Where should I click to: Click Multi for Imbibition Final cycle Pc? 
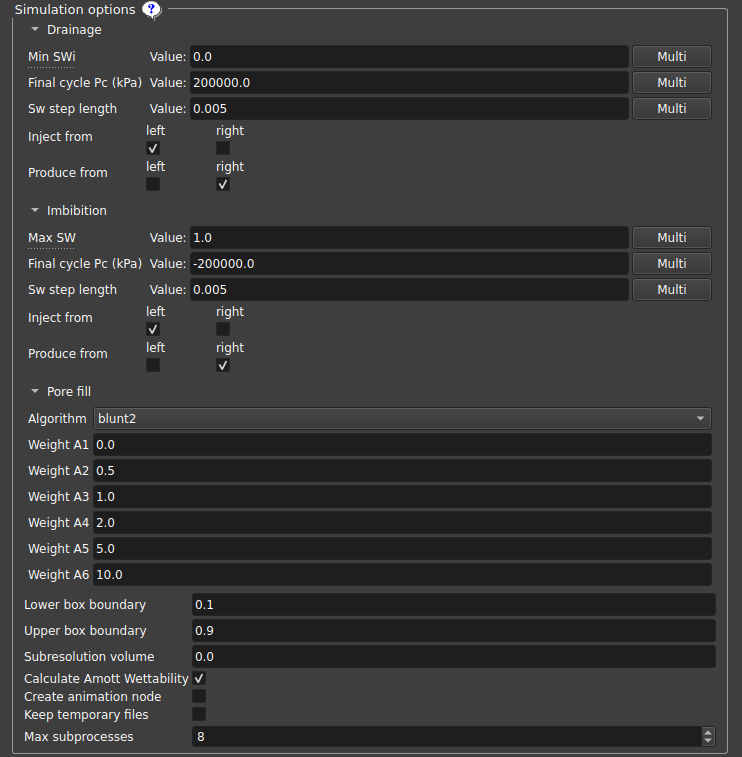(x=671, y=264)
